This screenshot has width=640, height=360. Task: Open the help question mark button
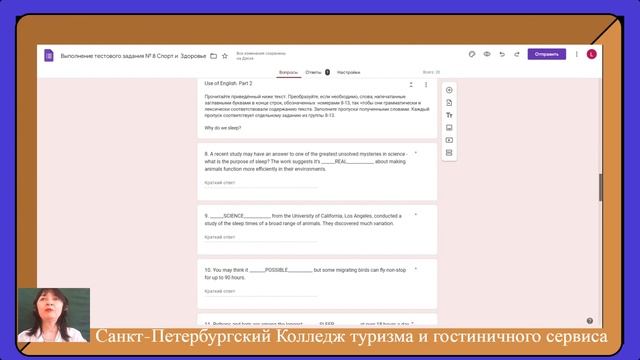[590, 321]
